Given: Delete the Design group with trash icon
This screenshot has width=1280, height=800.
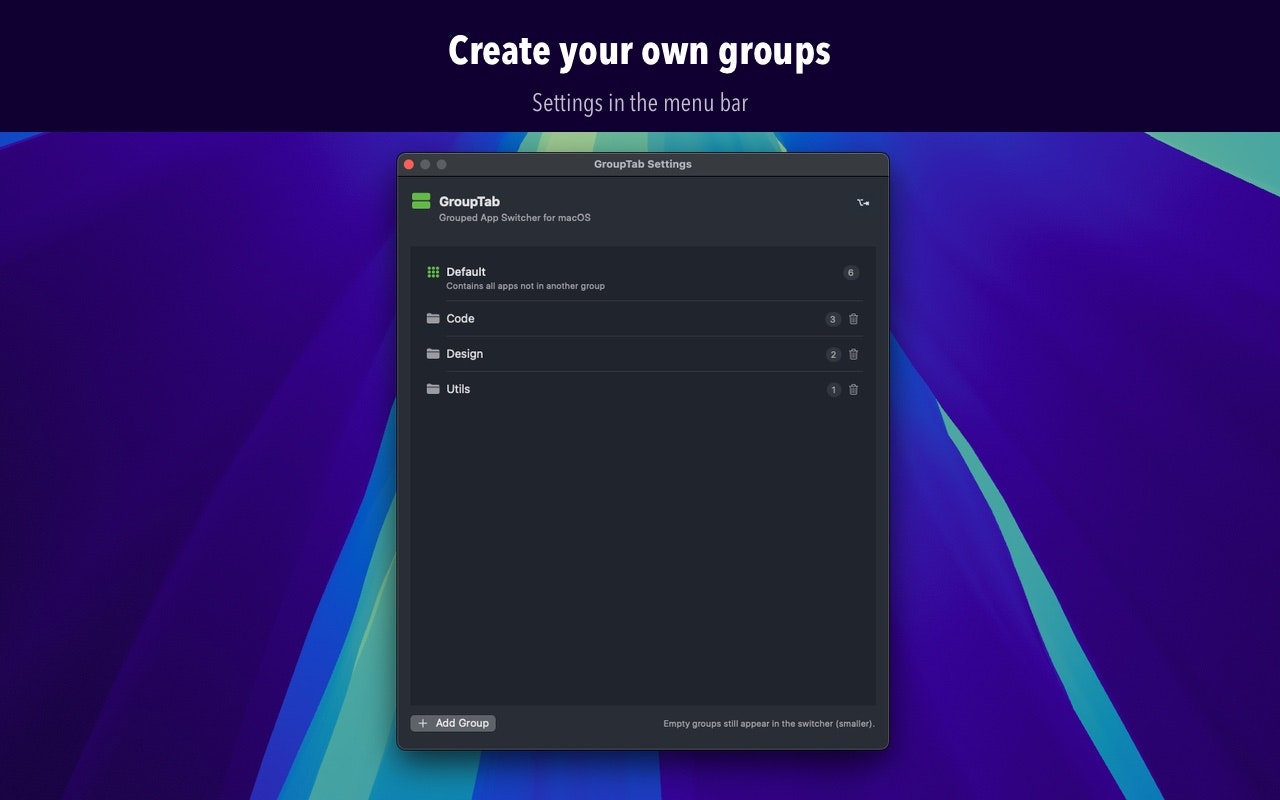Looking at the screenshot, I should (853, 354).
